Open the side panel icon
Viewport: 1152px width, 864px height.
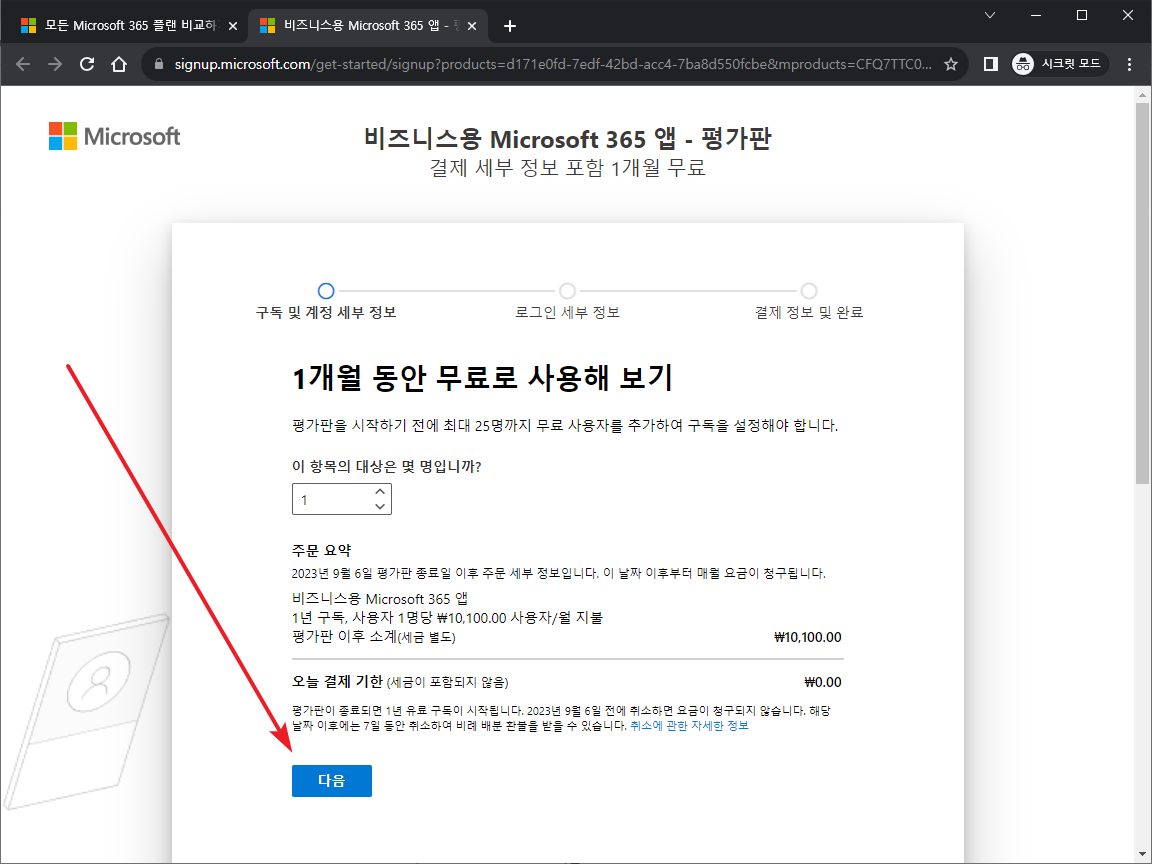click(x=990, y=64)
